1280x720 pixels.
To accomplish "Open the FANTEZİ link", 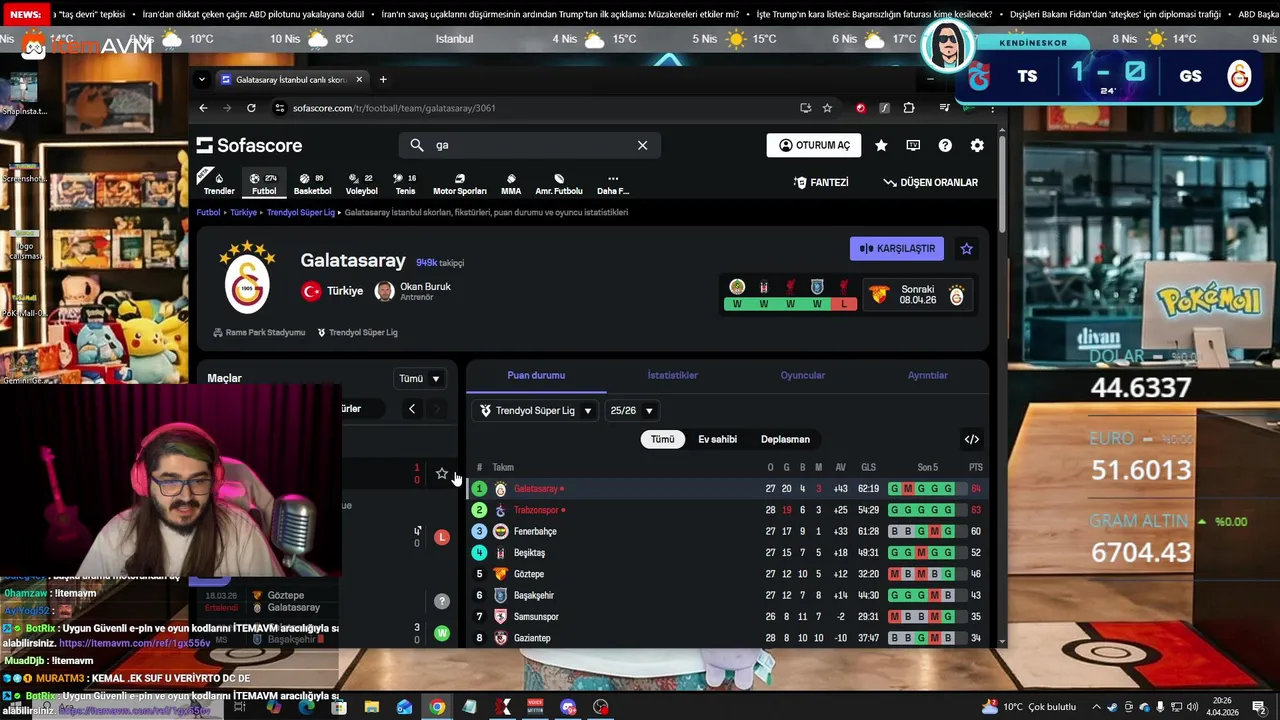I will pyautogui.click(x=821, y=183).
